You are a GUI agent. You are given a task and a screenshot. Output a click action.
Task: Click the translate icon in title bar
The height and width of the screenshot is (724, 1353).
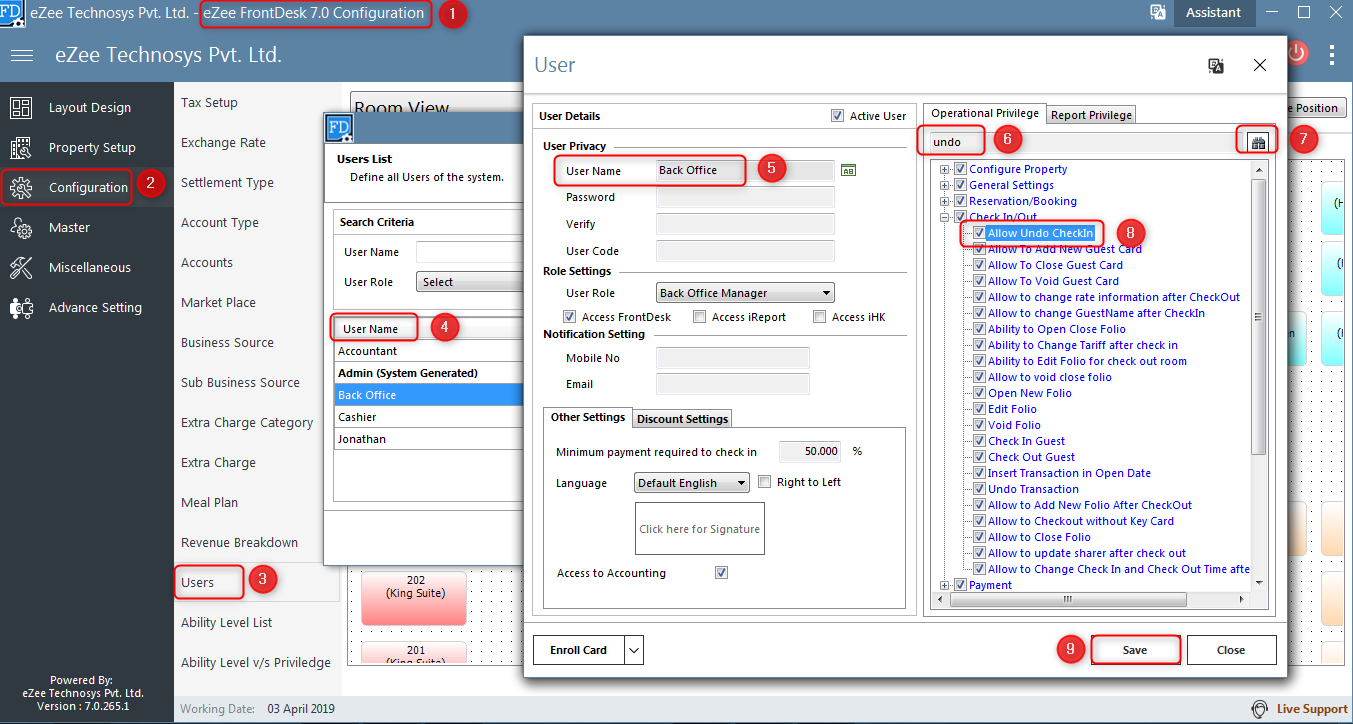(1158, 12)
